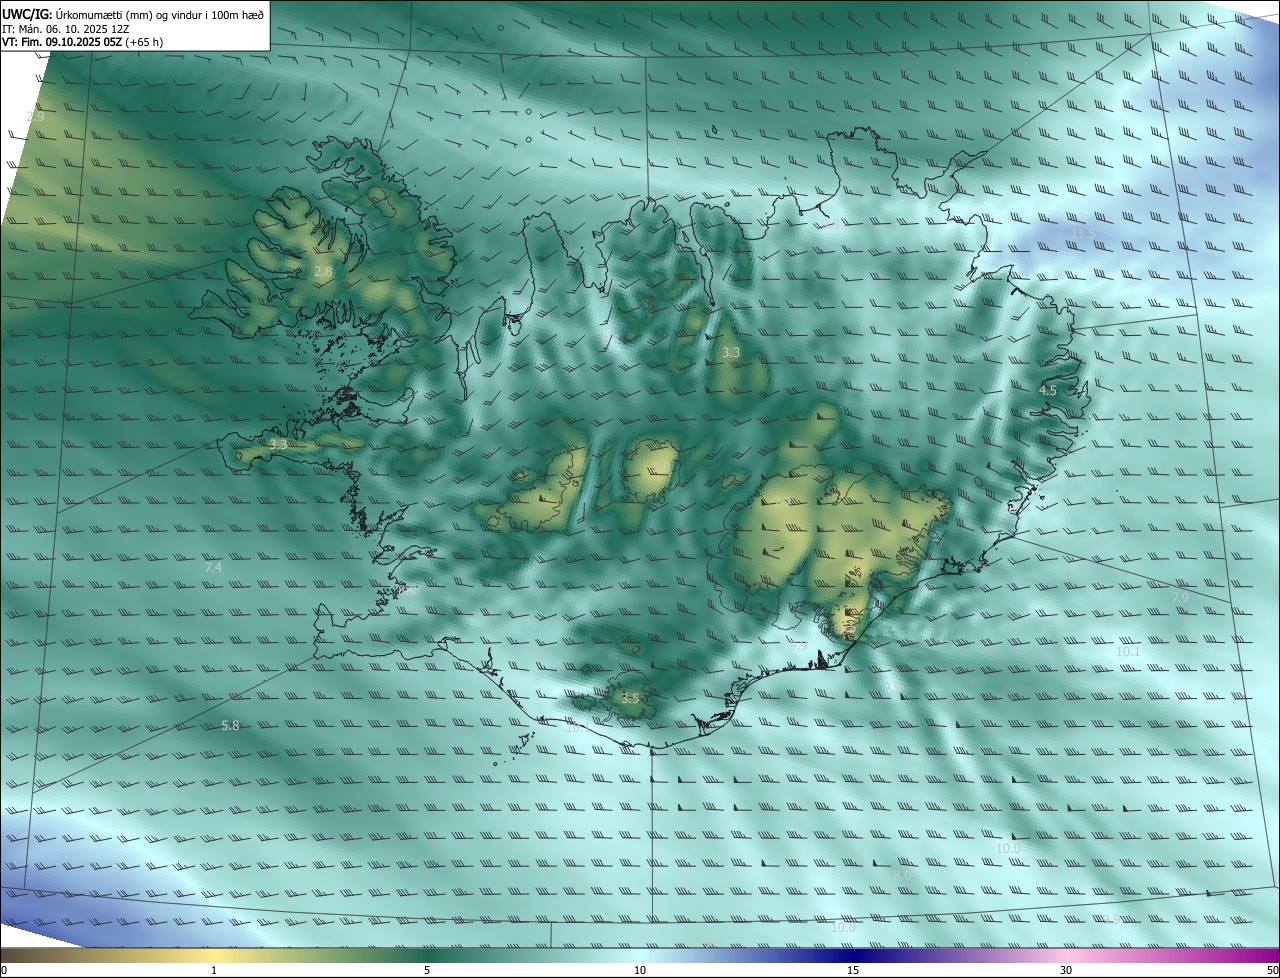
Task: Click the dark navy band of the colour scale
Action: pyautogui.click(x=853, y=955)
